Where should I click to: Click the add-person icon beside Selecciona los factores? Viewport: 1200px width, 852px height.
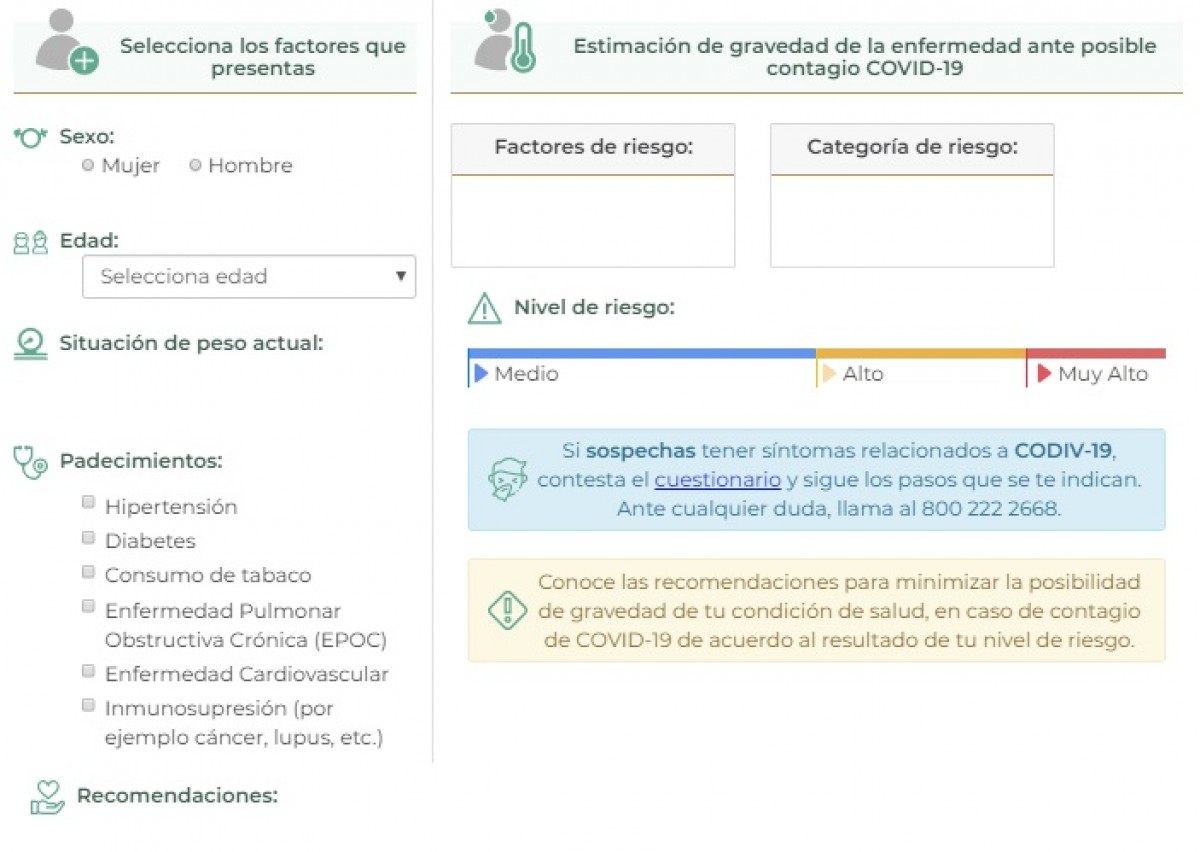tap(67, 41)
